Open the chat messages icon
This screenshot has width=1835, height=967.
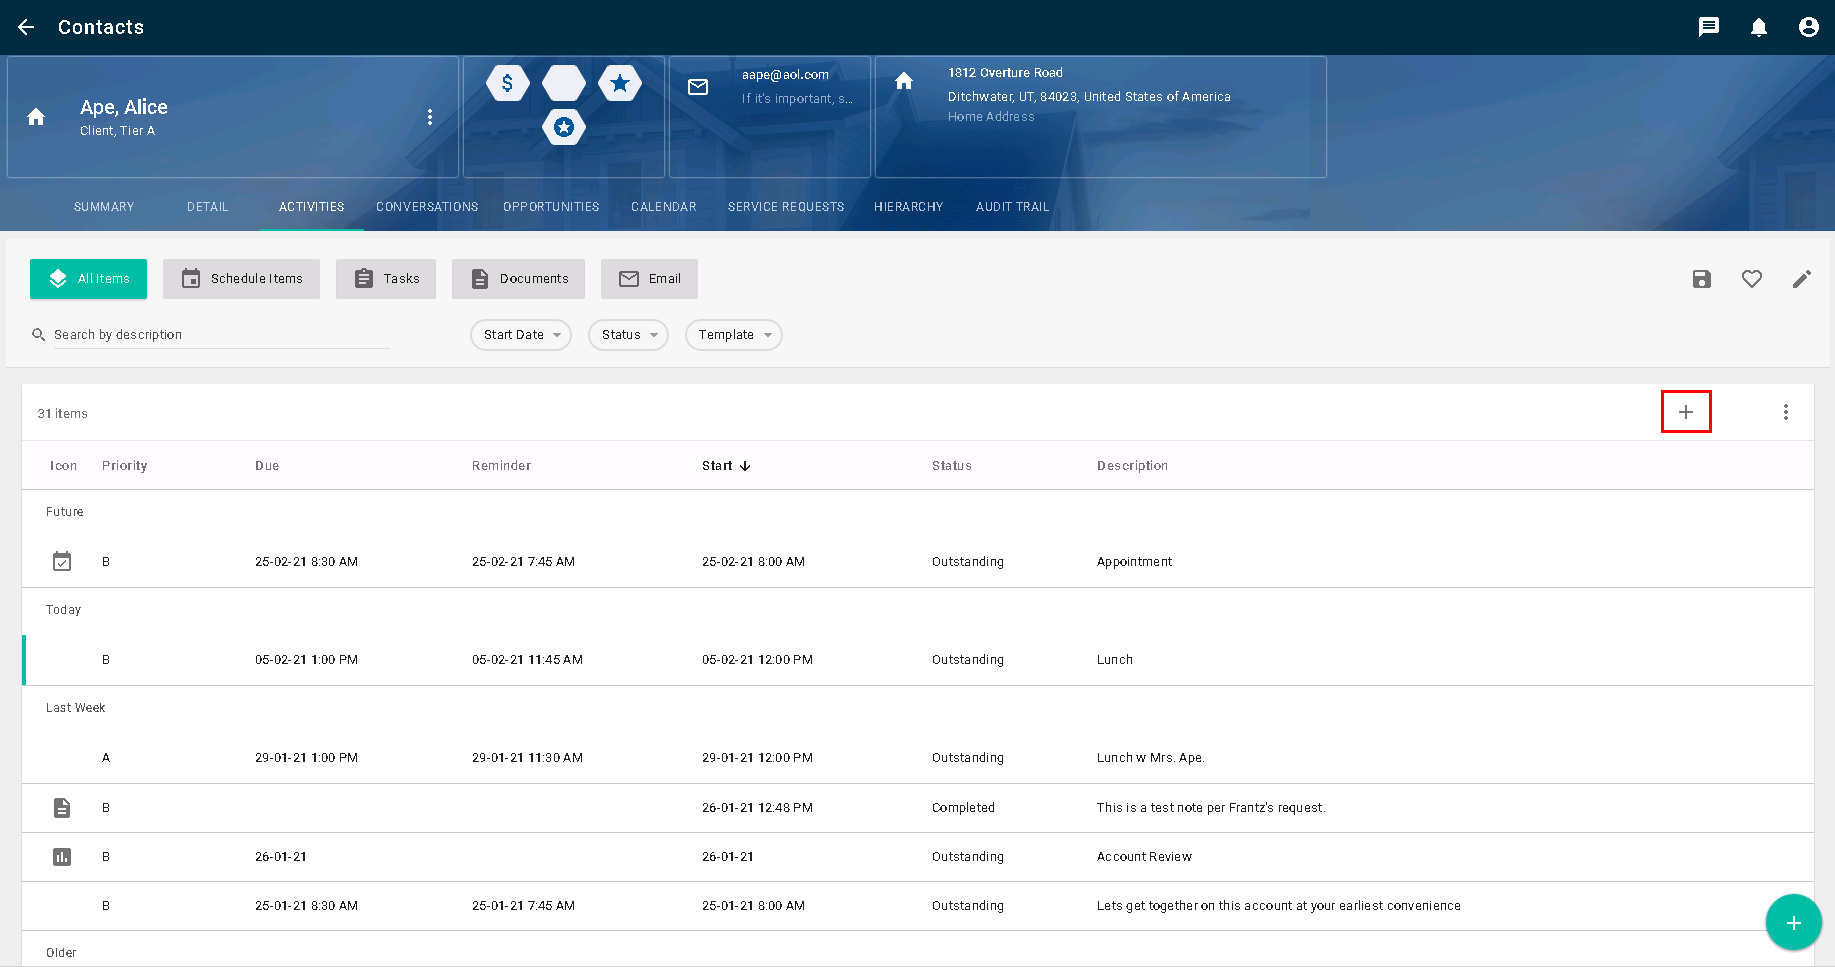point(1708,27)
